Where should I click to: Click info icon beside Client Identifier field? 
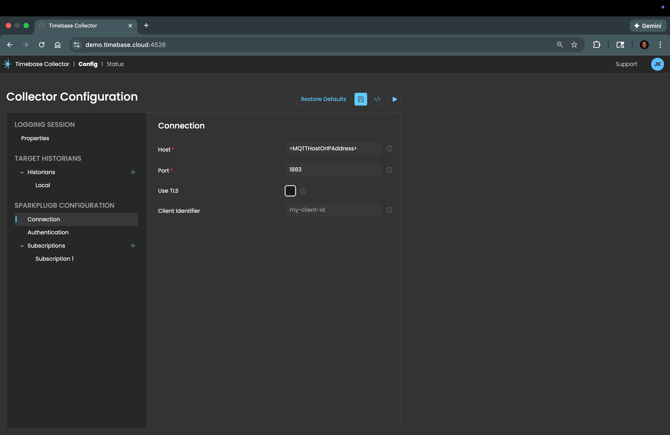point(390,210)
